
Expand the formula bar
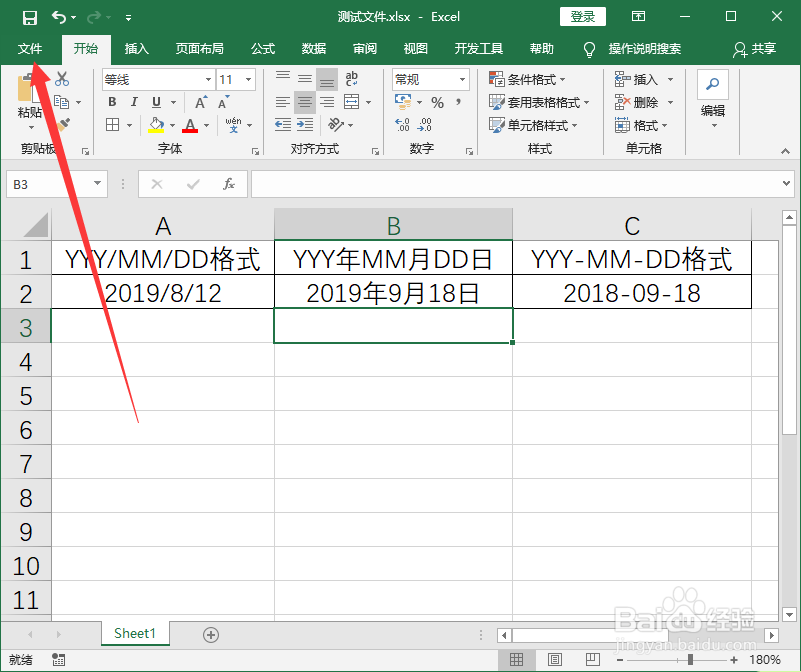click(x=786, y=183)
